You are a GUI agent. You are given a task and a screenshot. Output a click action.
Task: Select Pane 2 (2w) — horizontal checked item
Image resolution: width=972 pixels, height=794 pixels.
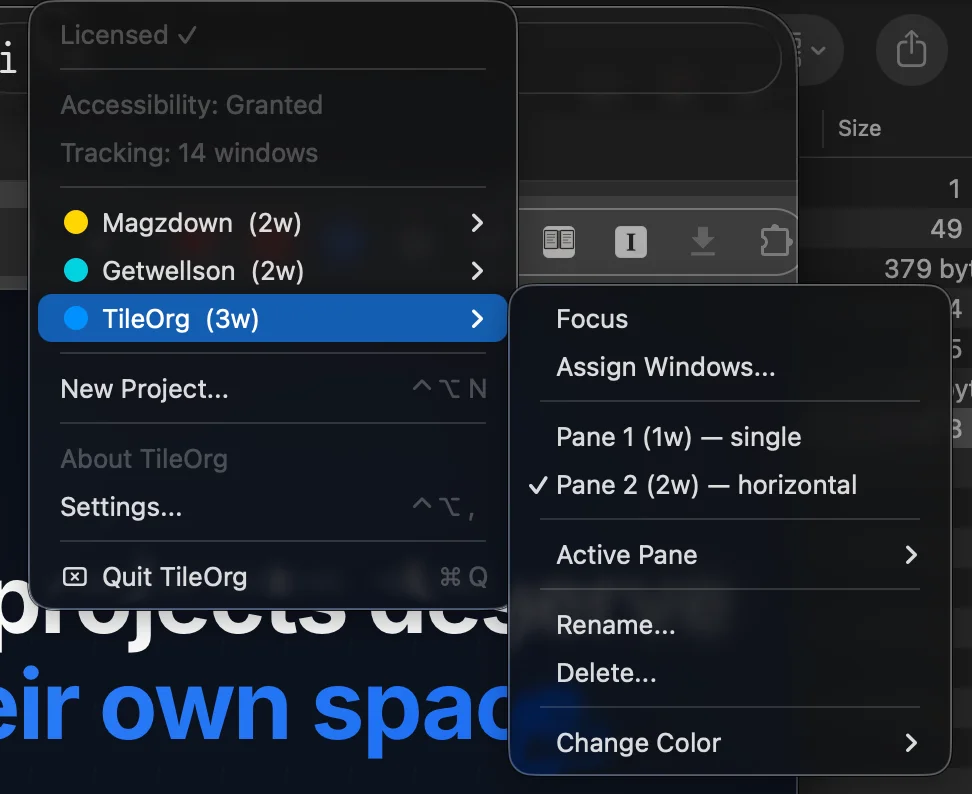coord(706,485)
